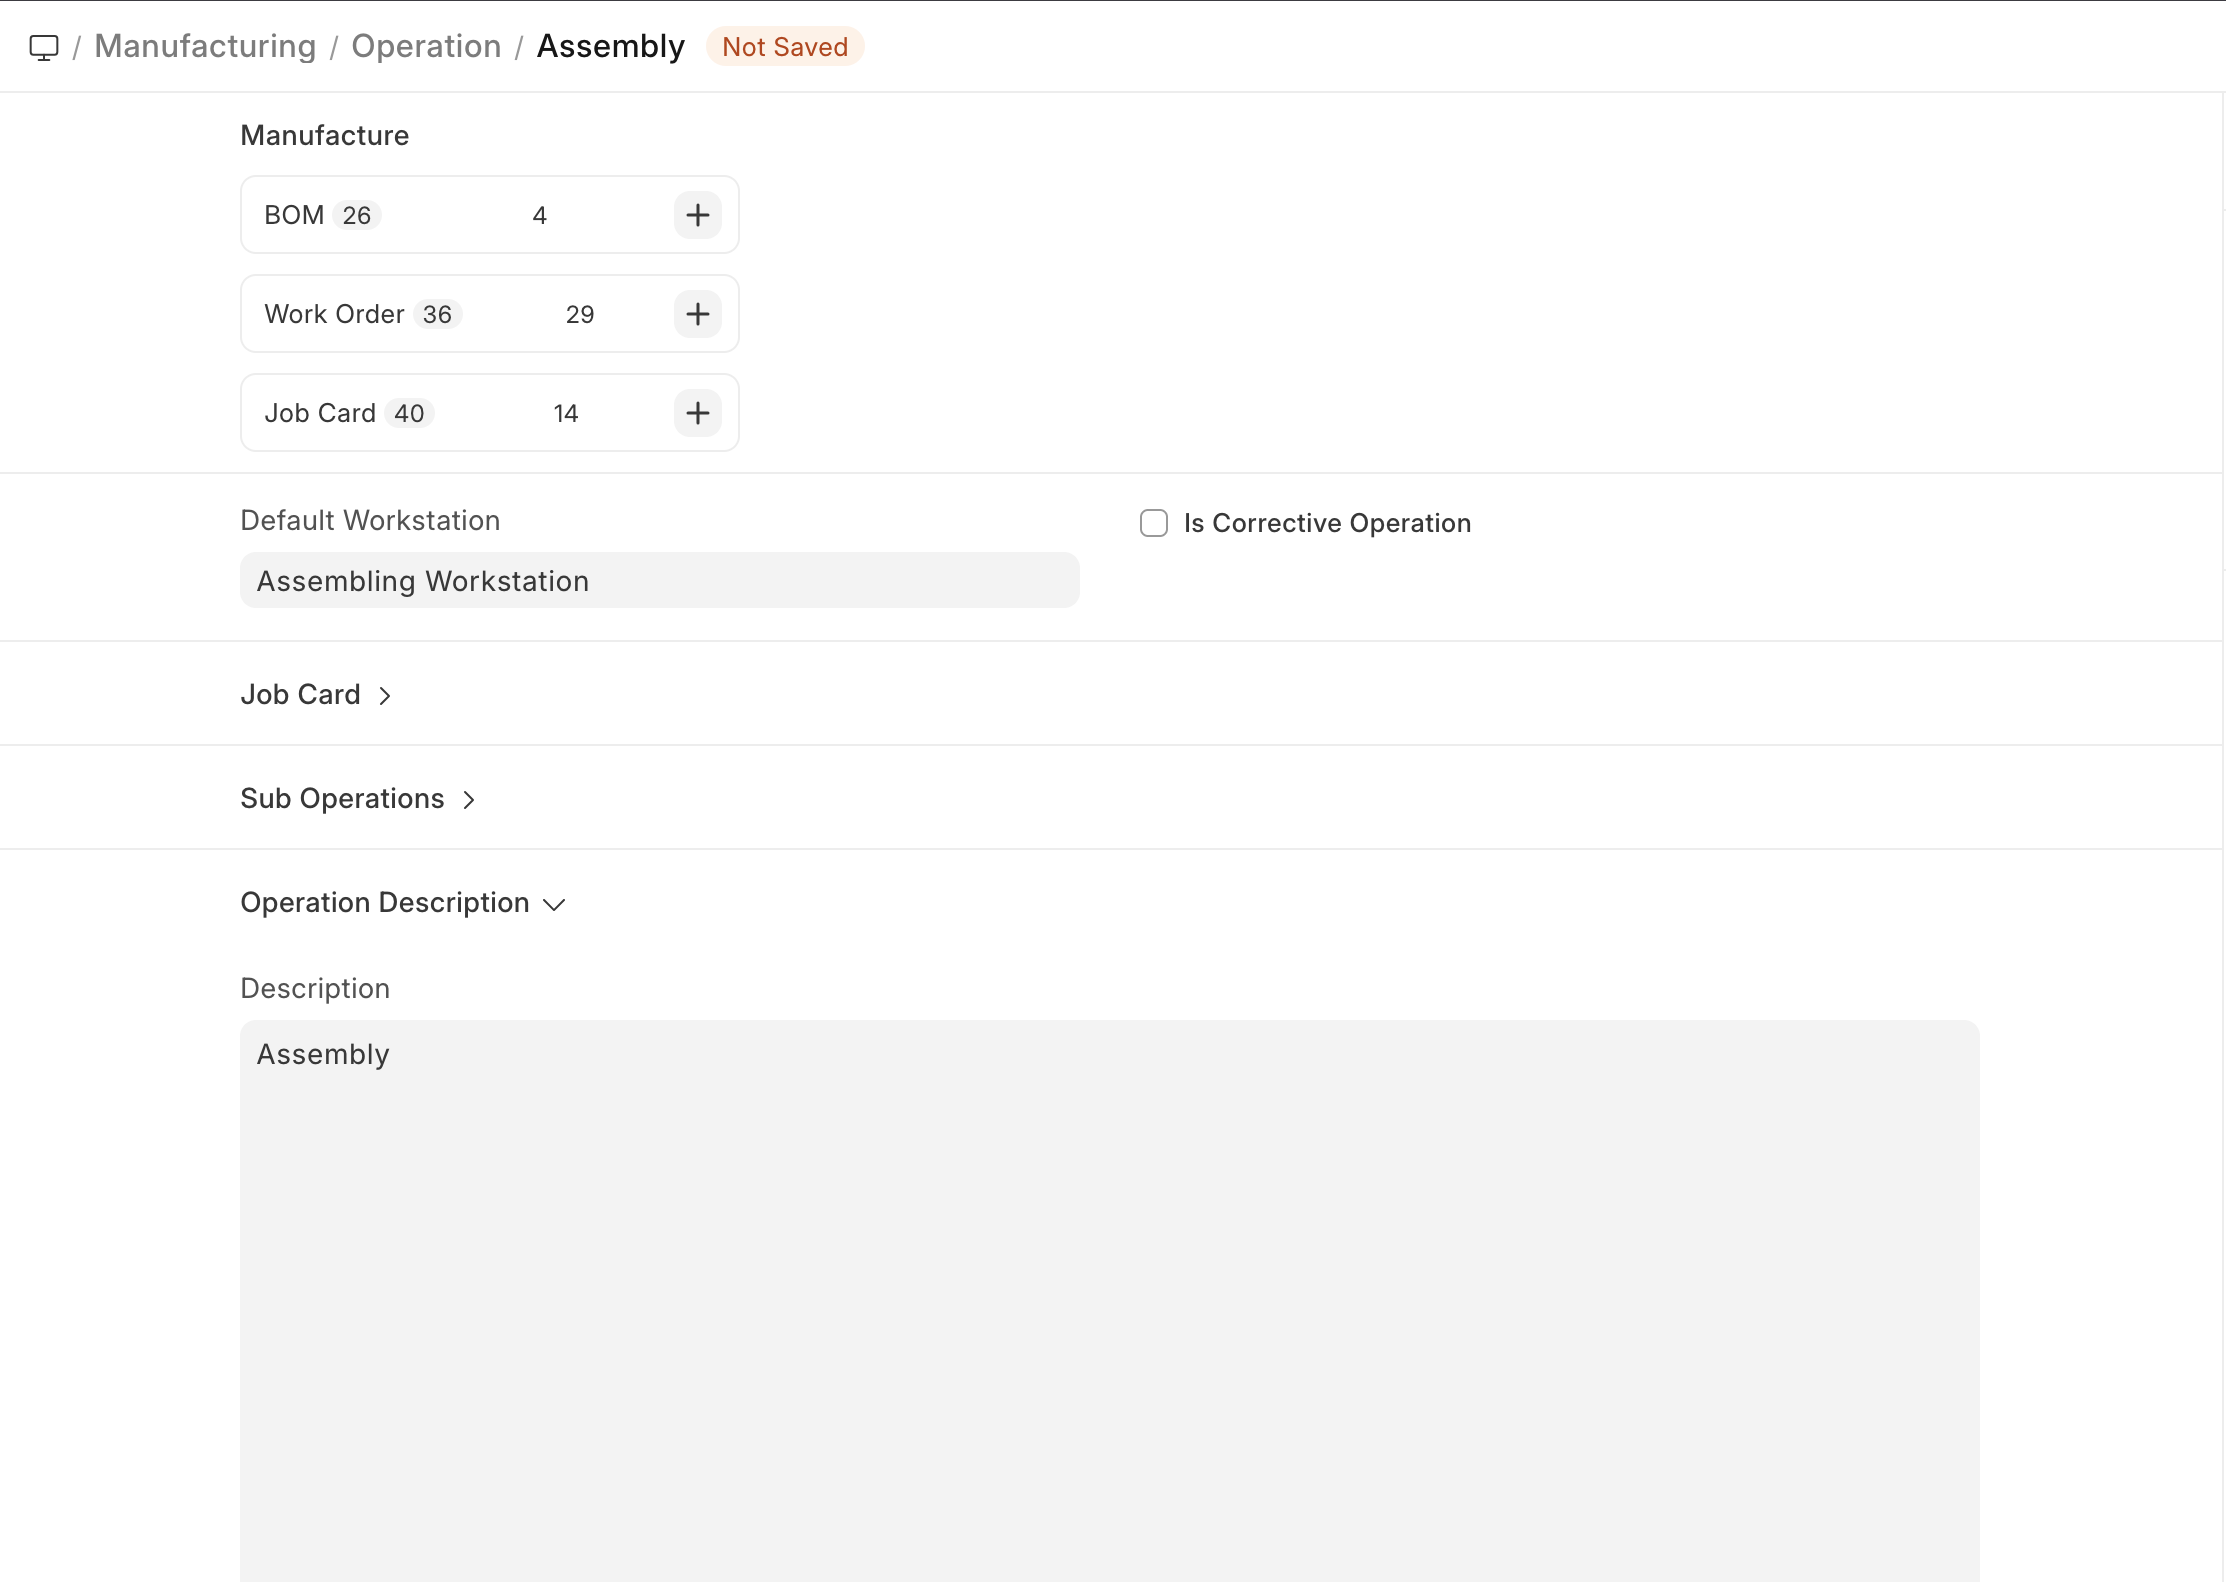Expand the Job Card section chevron
Image resolution: width=2226 pixels, height=1582 pixels.
click(x=385, y=695)
